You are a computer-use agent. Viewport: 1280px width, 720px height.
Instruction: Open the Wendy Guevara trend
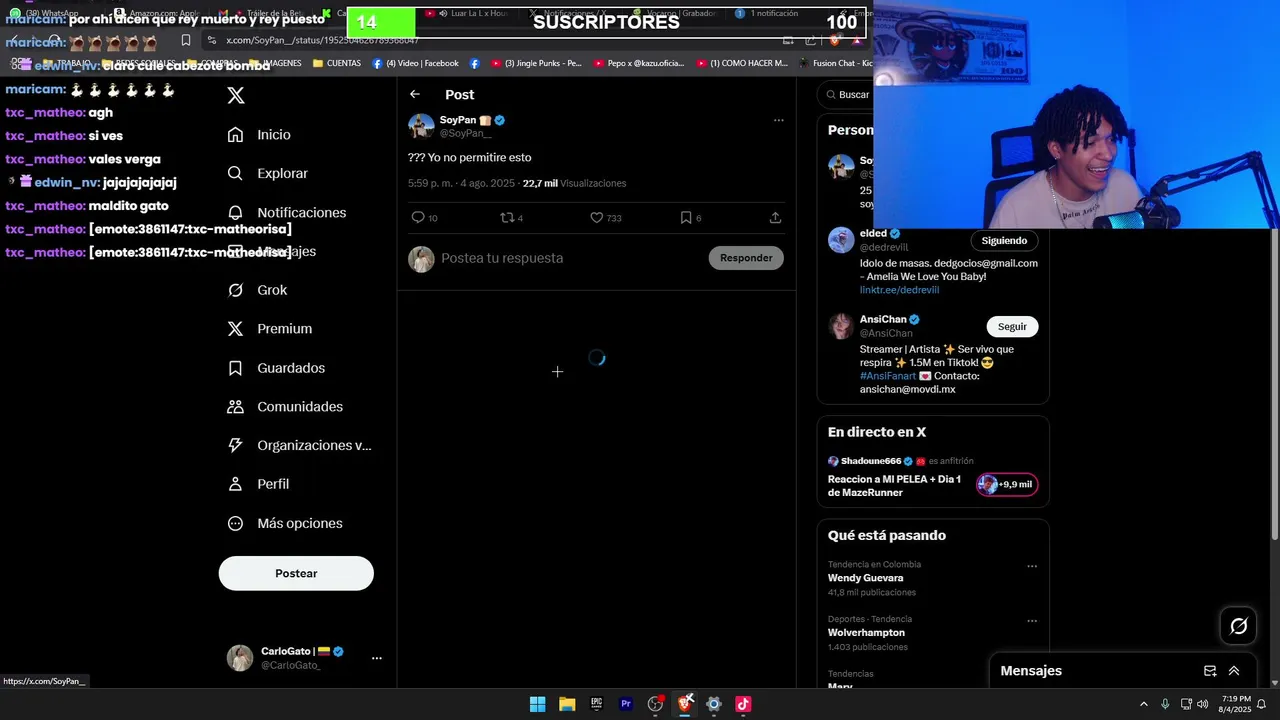coord(865,578)
